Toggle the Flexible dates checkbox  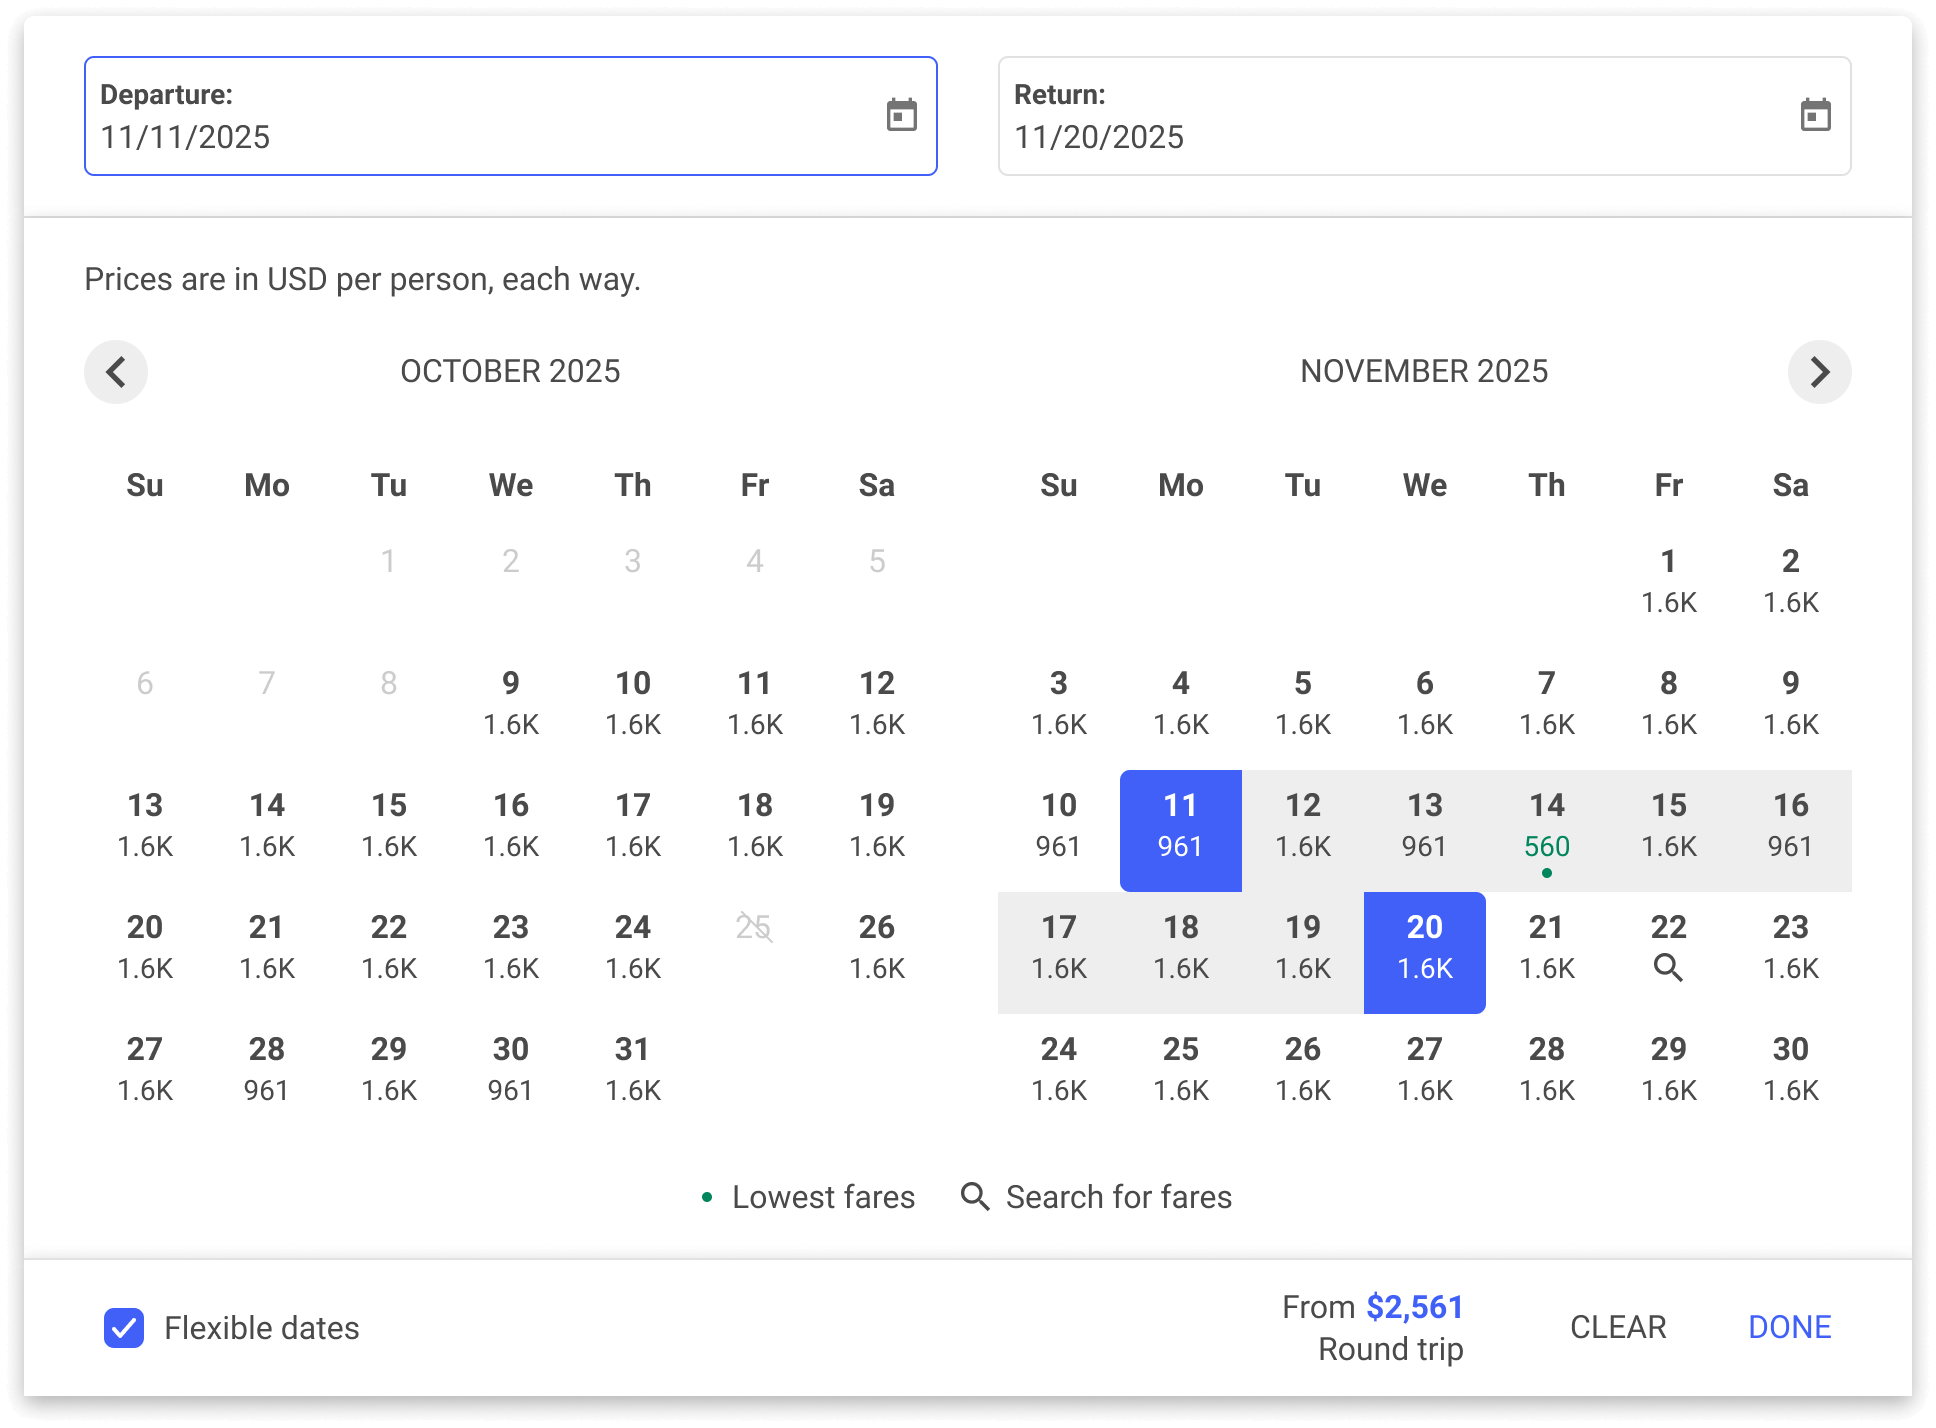pyautogui.click(x=124, y=1328)
